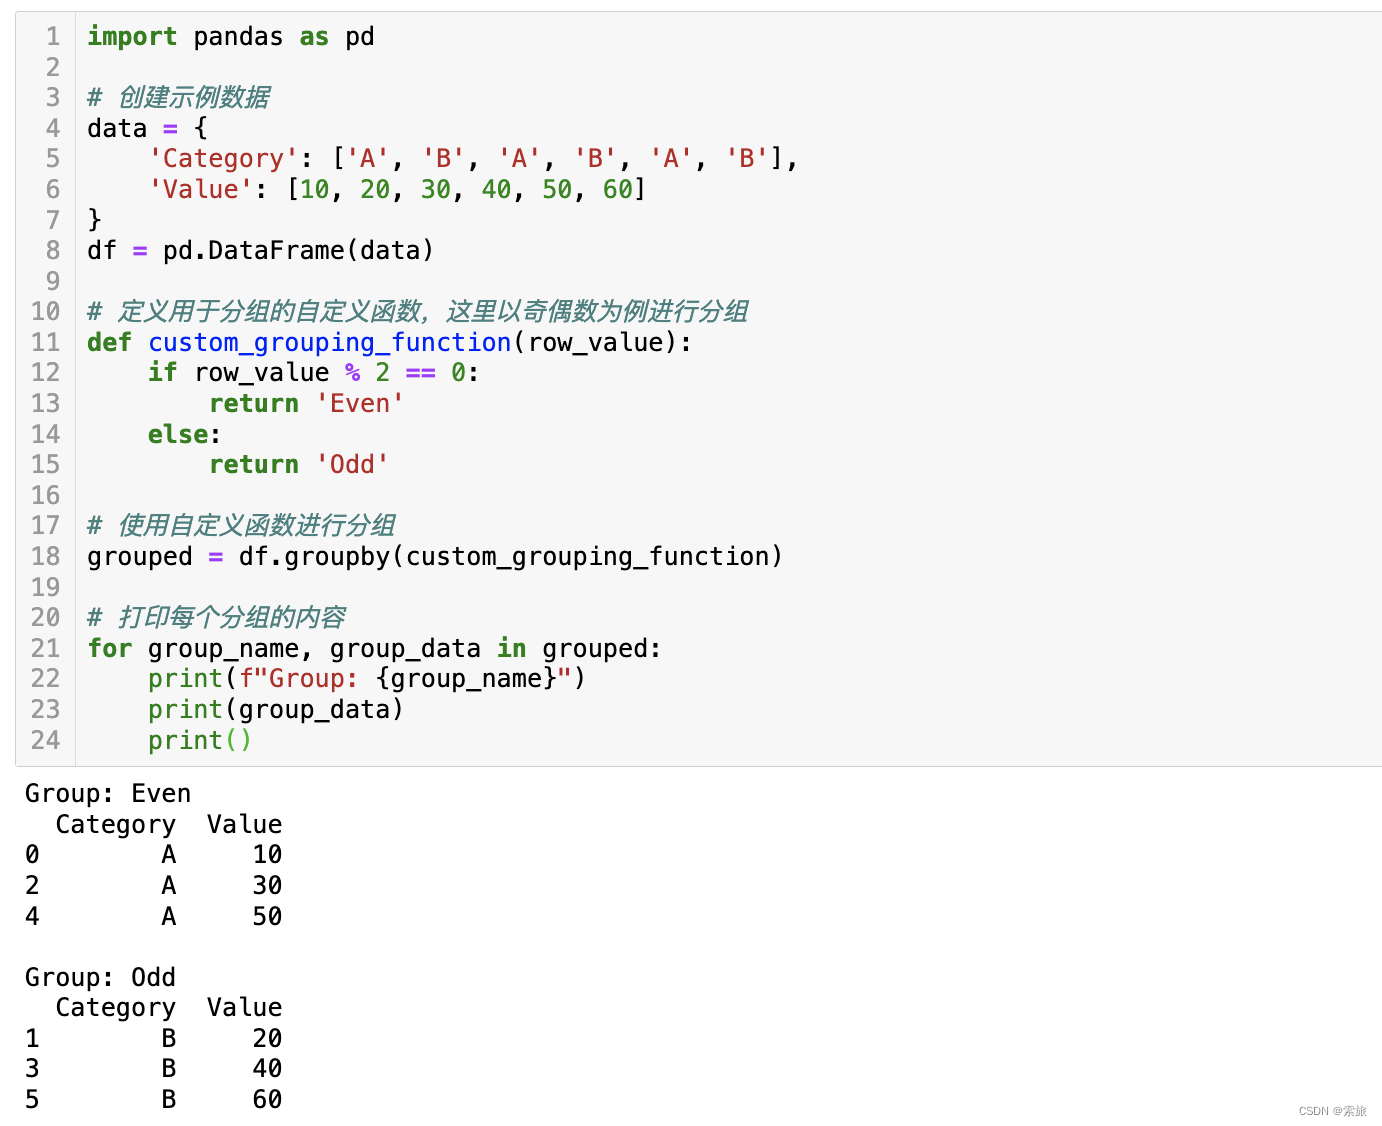Click the 'else:' line
The image size is (1382, 1126).
185,435
